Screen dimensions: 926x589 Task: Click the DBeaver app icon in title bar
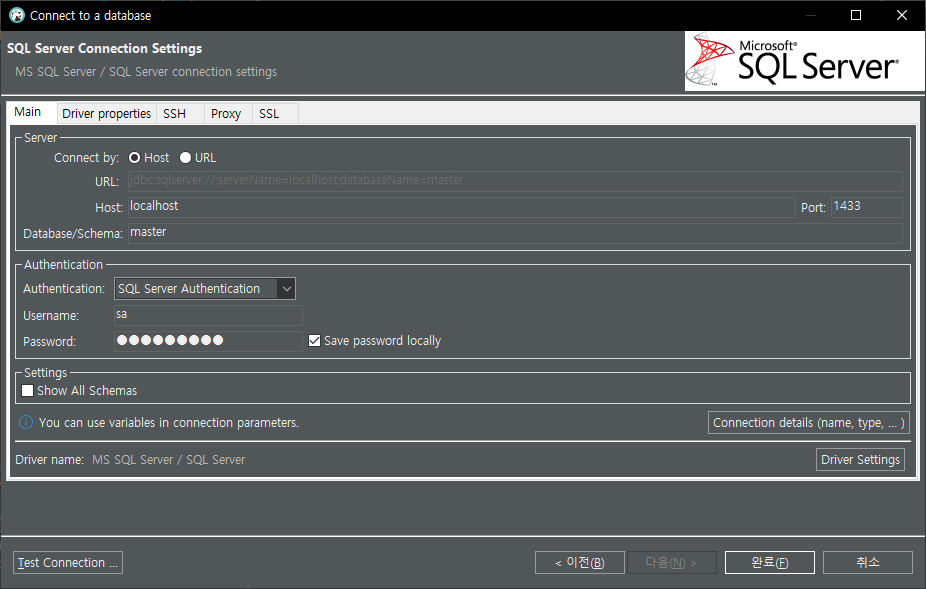click(17, 15)
